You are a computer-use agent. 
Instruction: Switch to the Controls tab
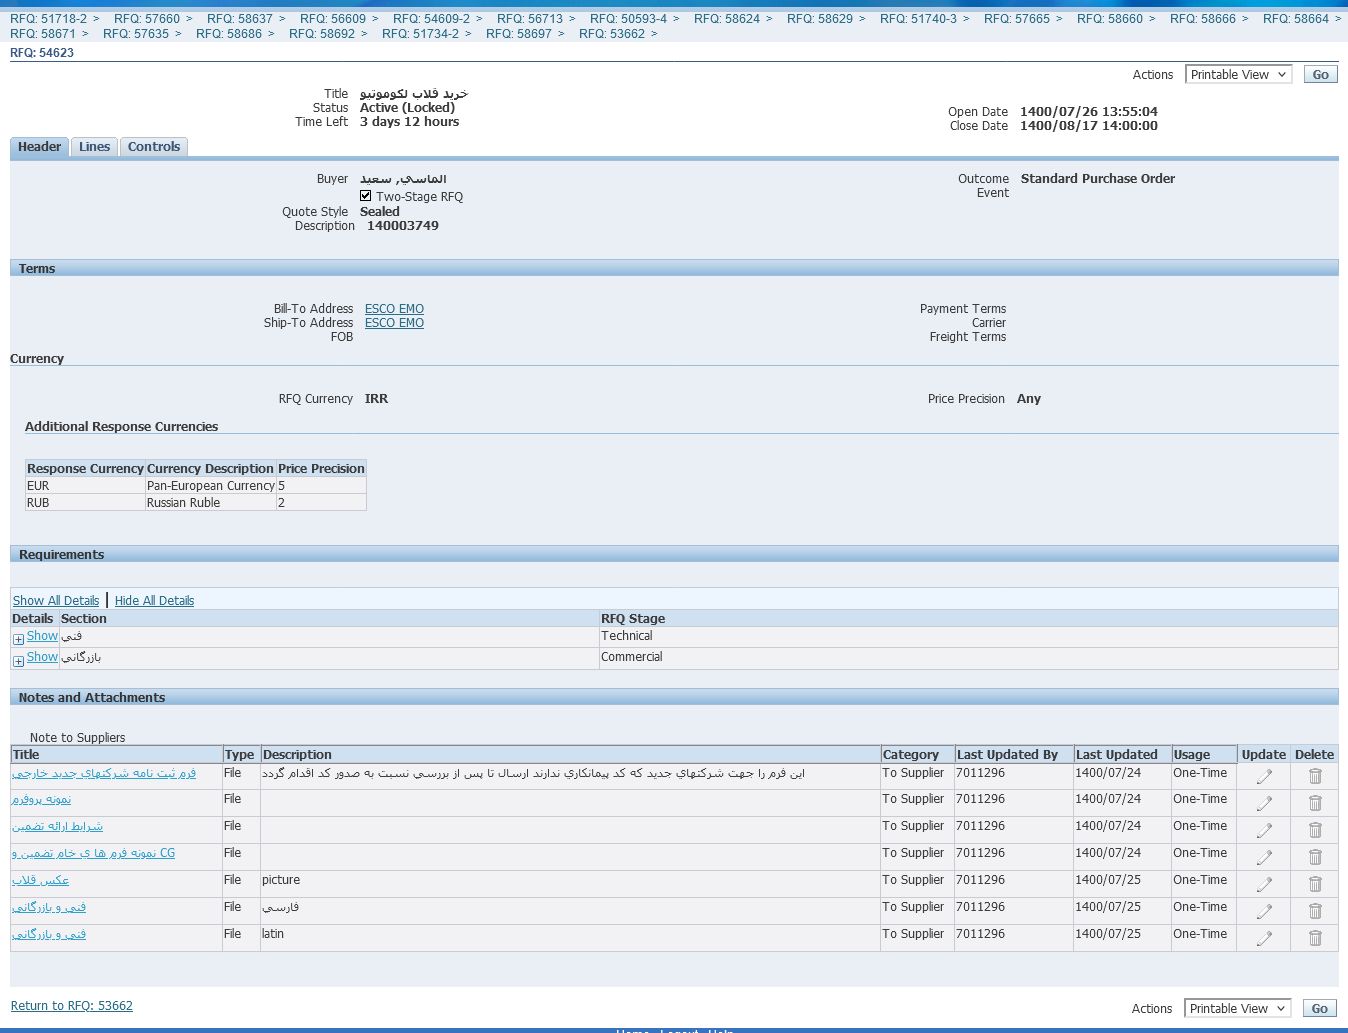(154, 147)
